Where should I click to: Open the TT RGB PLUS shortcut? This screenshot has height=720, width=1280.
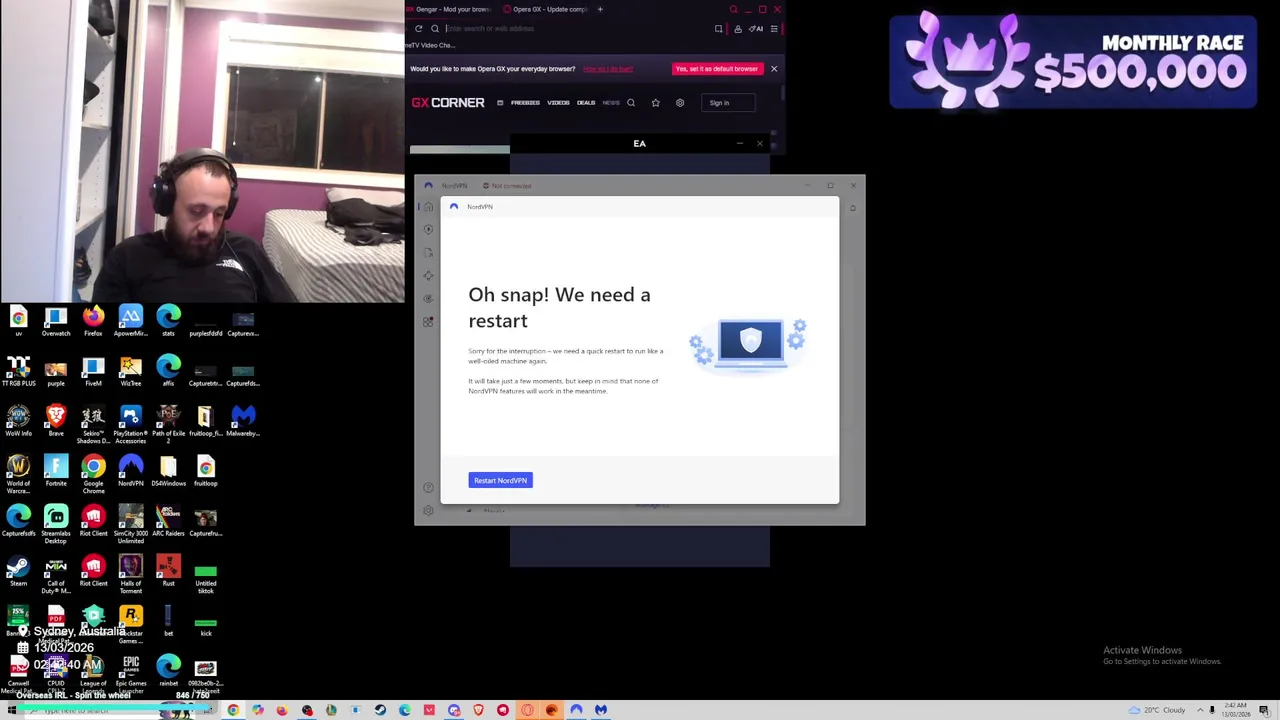[18, 372]
